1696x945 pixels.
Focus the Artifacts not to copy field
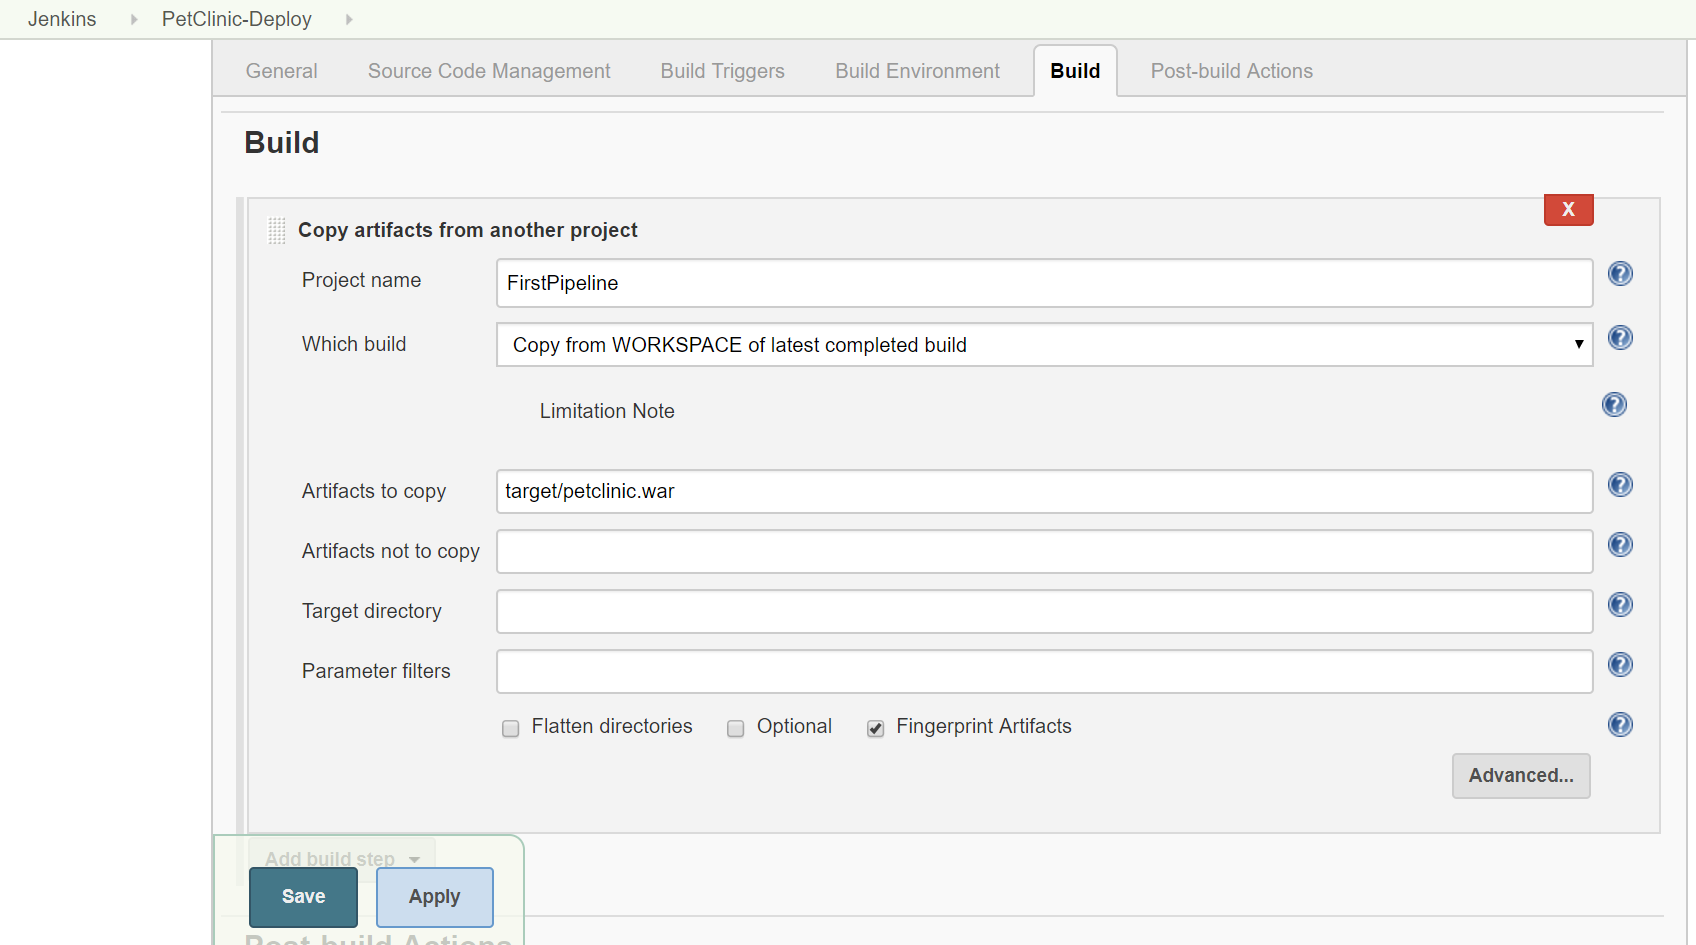point(1044,551)
